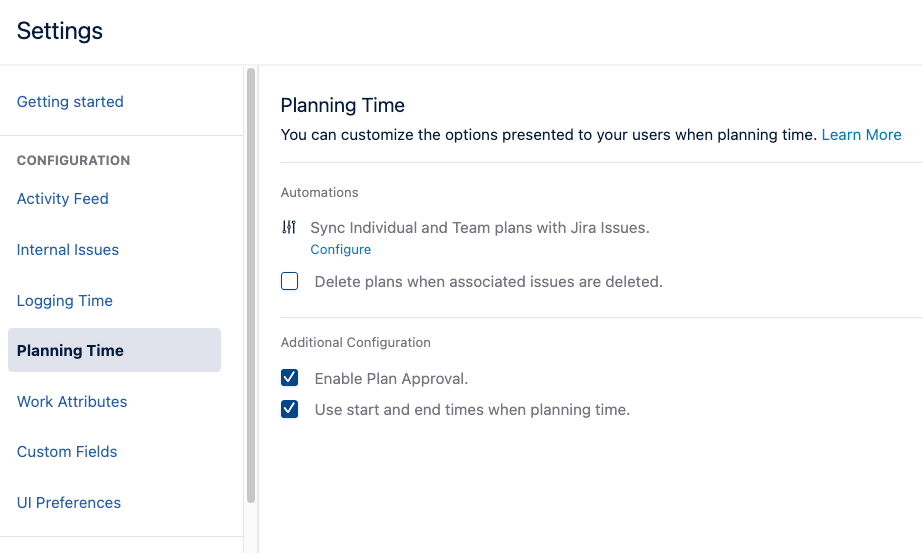This screenshot has height=553, width=922.
Task: Click the Additional Configuration section heading
Action: (x=355, y=342)
